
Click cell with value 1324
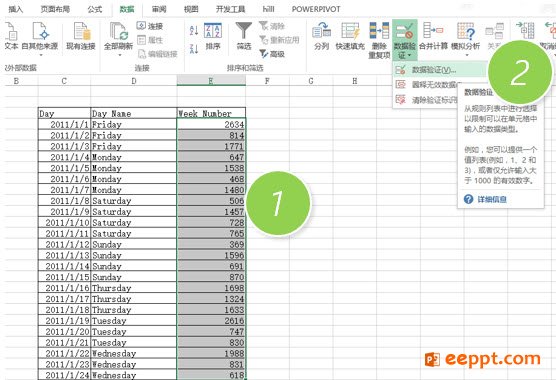click(x=211, y=299)
